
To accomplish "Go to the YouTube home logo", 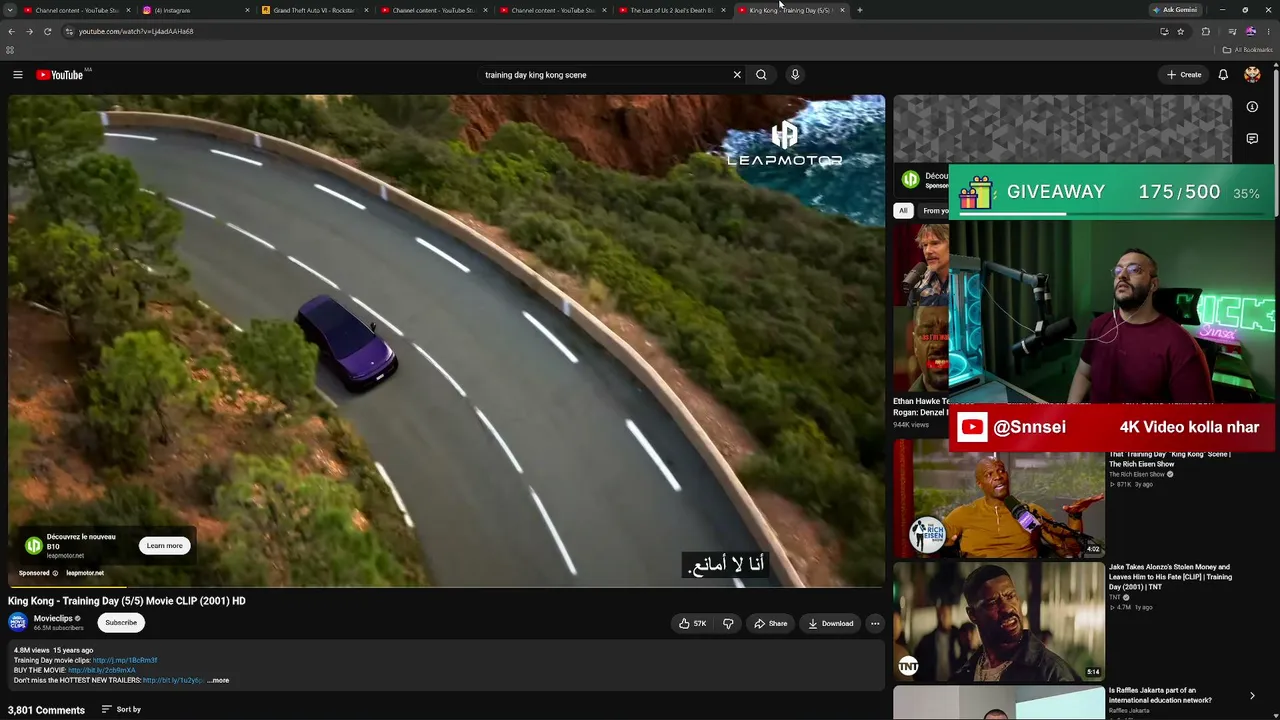I will point(60,75).
